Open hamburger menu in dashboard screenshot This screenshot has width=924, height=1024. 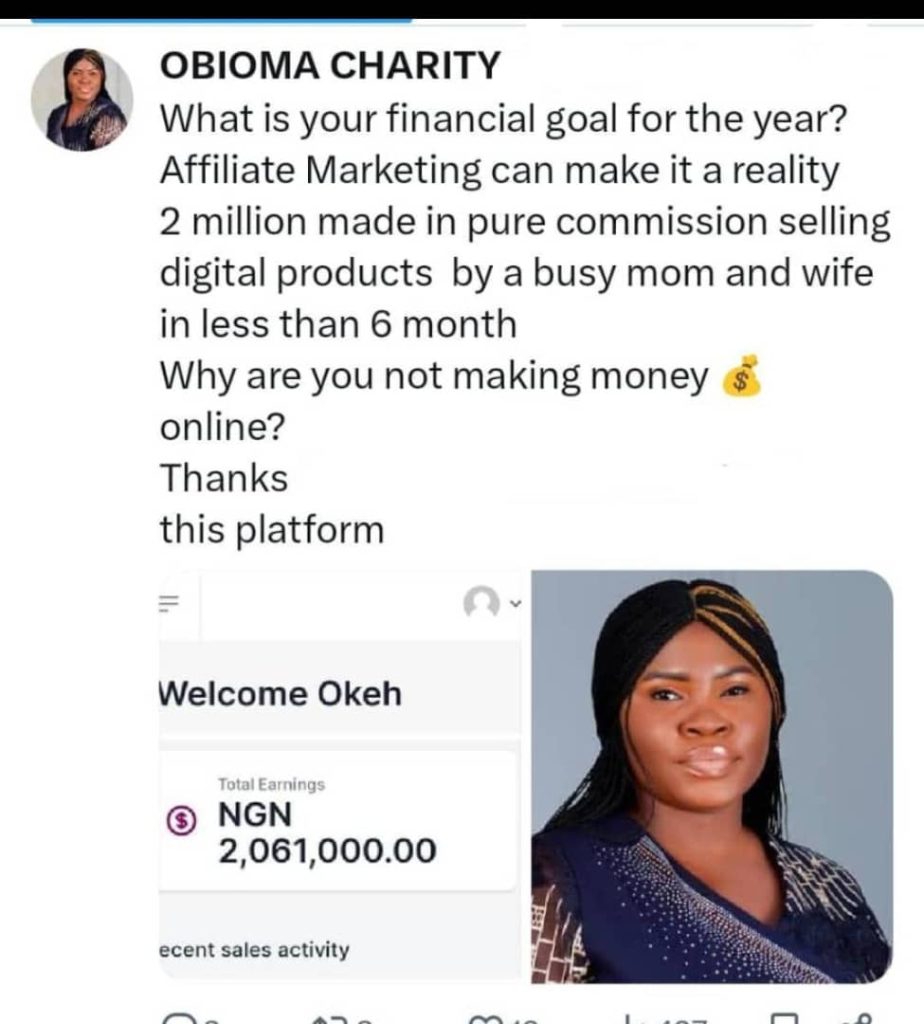click(x=169, y=604)
